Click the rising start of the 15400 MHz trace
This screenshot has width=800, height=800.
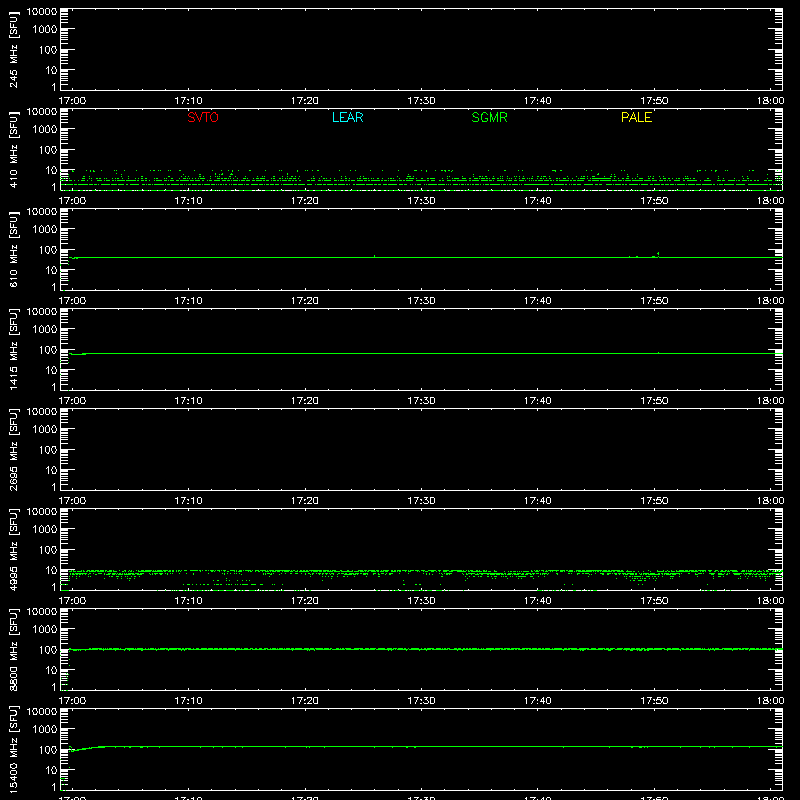click(x=84, y=748)
